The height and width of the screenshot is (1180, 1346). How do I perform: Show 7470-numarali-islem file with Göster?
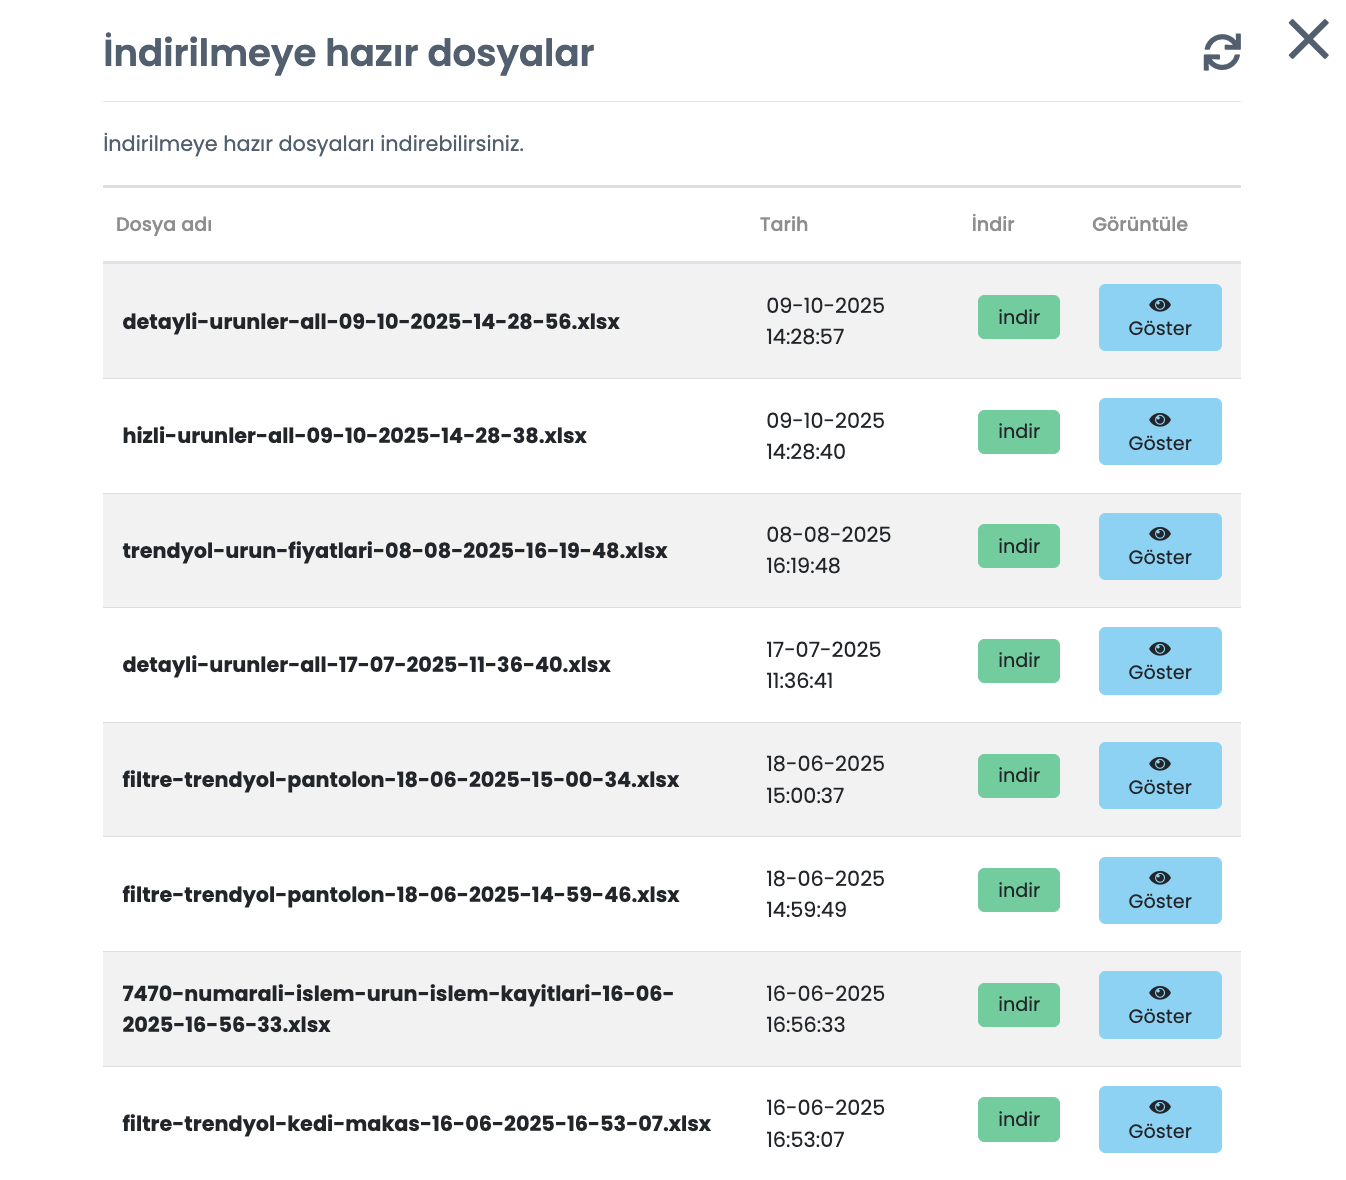1160,1005
